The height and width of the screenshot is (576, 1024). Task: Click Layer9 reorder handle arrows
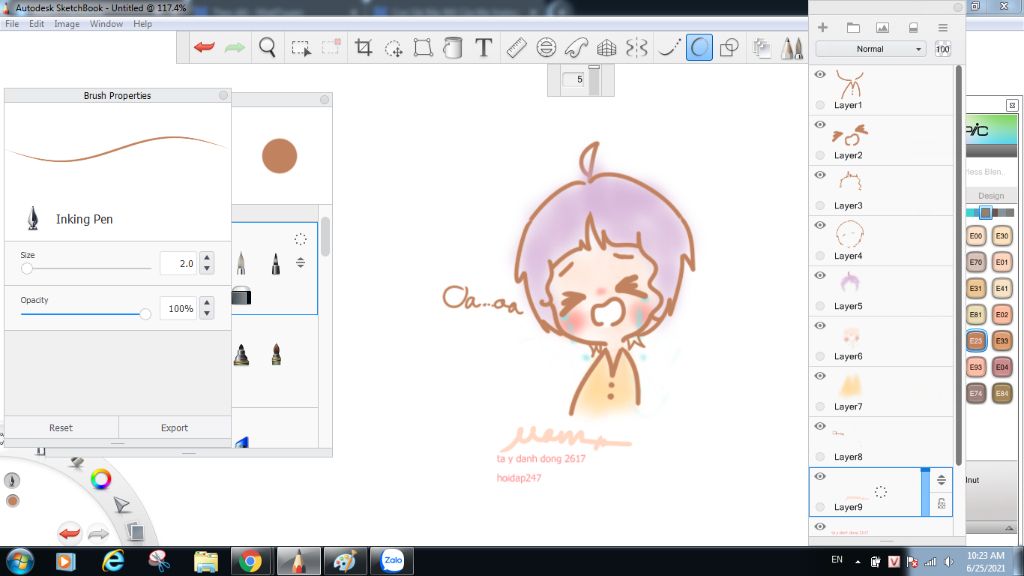pyautogui.click(x=941, y=480)
